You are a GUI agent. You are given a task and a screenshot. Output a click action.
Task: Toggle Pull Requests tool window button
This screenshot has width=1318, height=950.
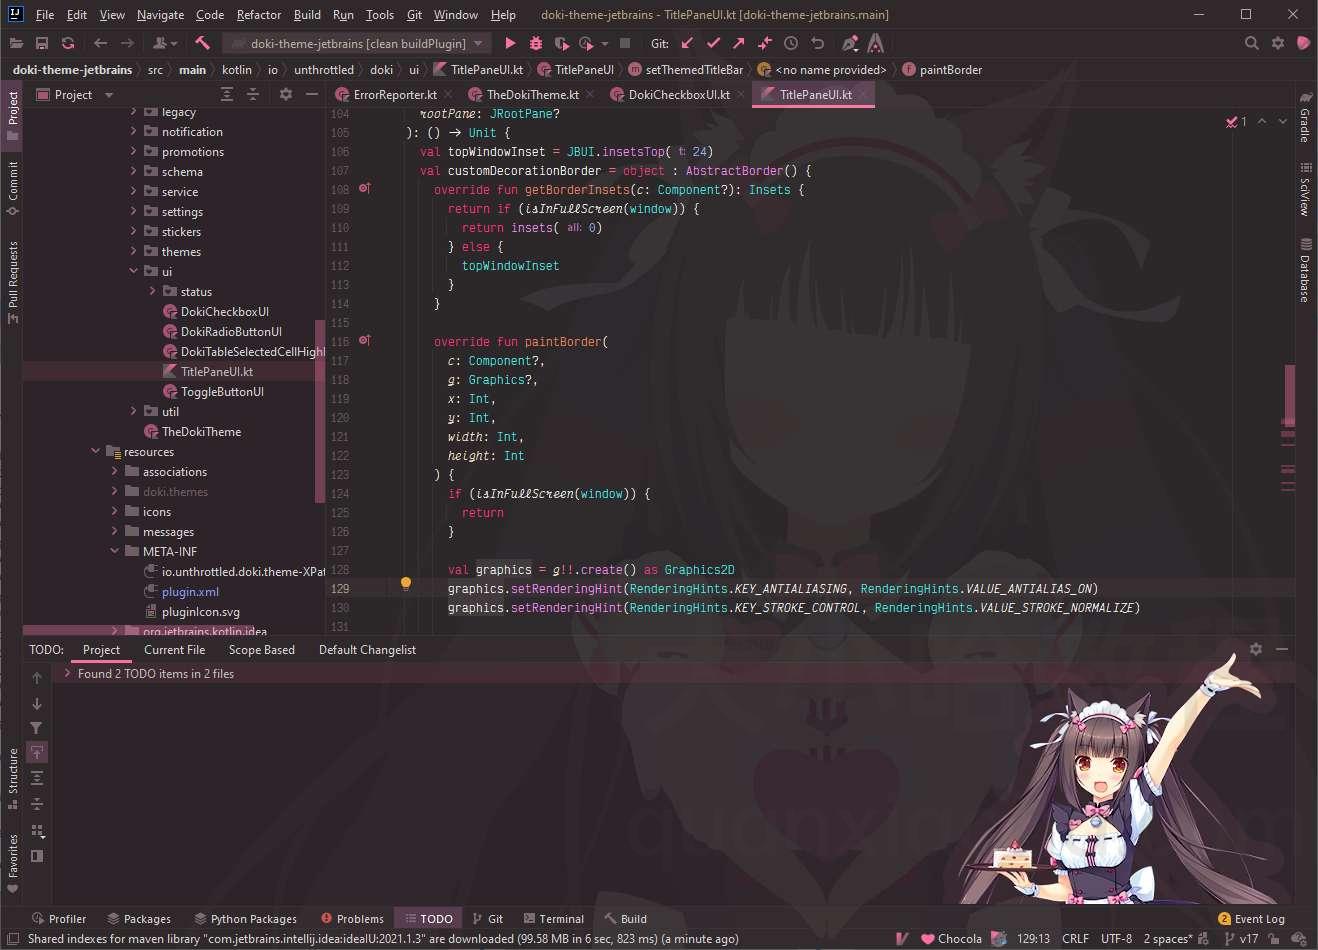pos(13,283)
